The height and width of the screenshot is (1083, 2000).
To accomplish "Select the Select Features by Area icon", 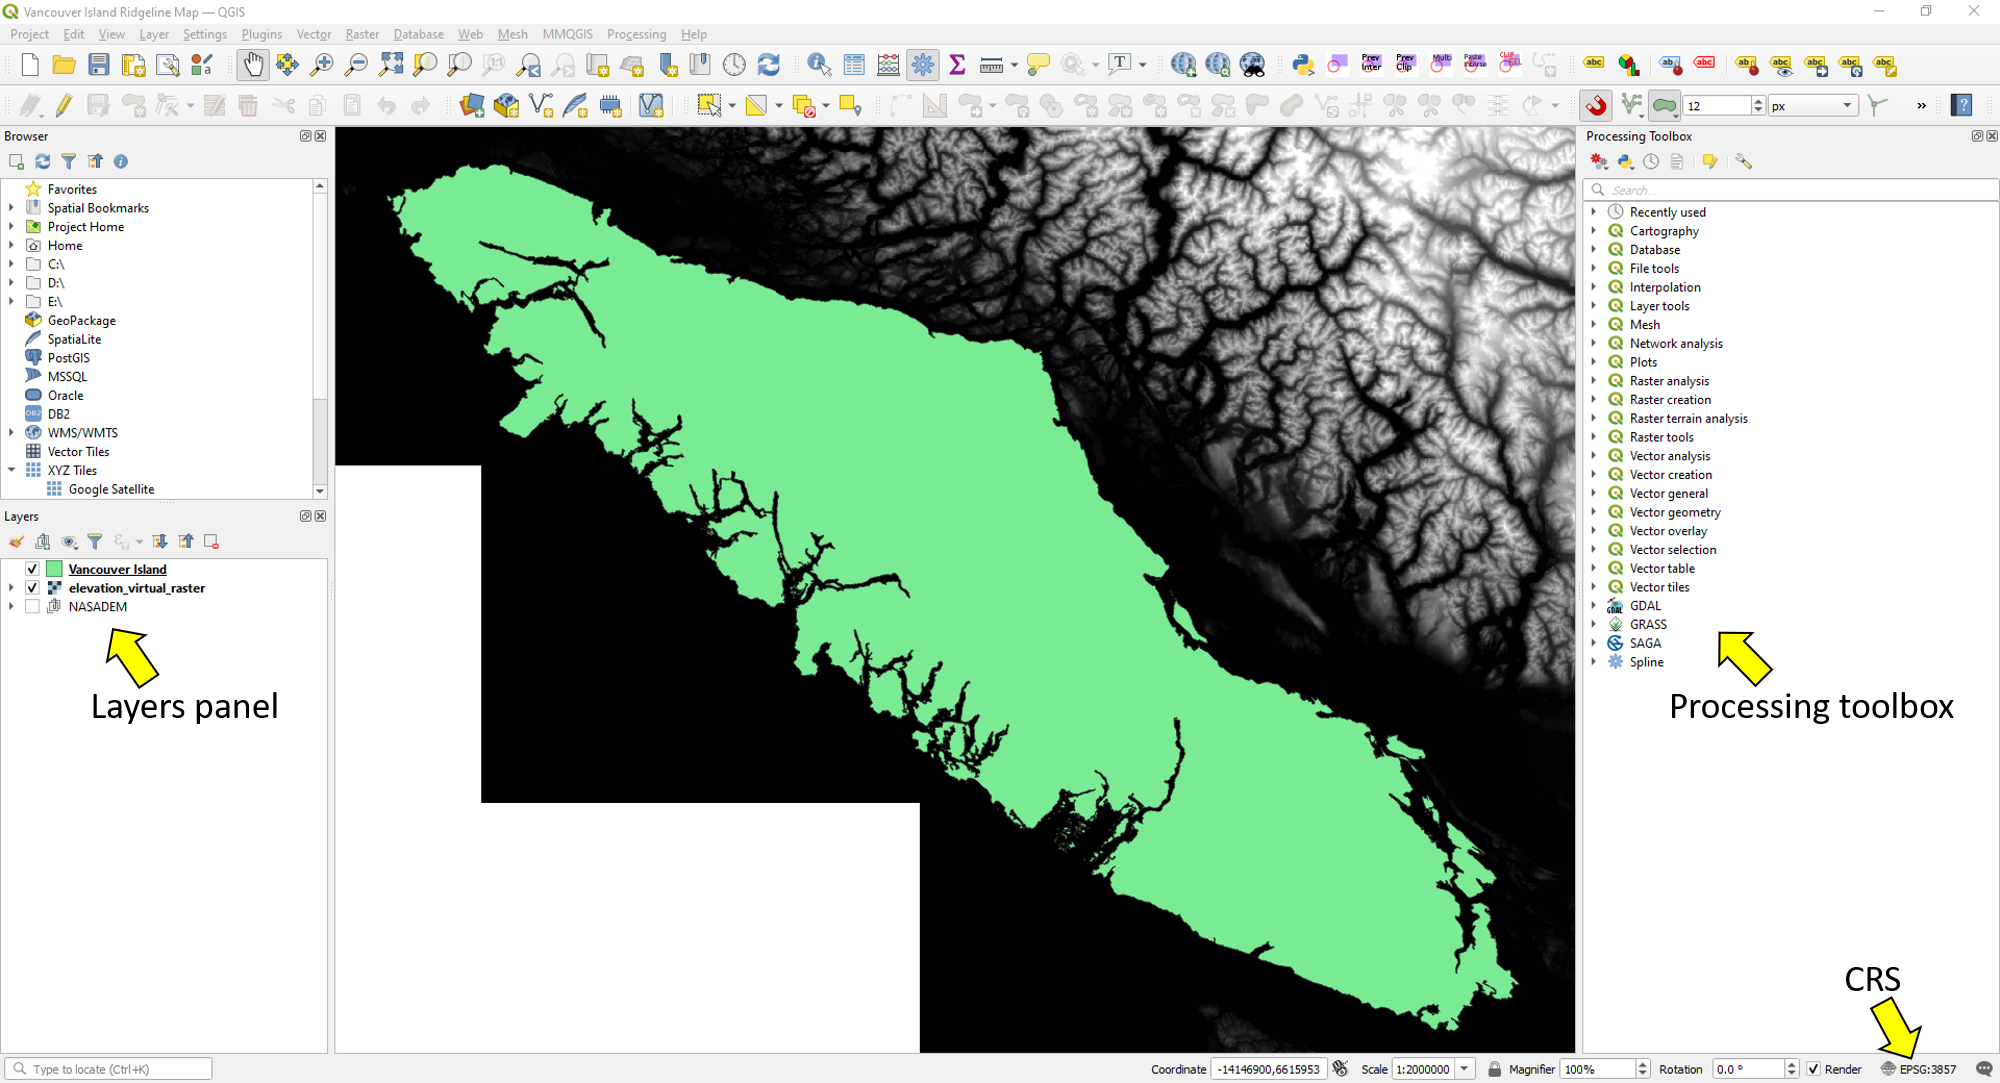I will pos(709,105).
